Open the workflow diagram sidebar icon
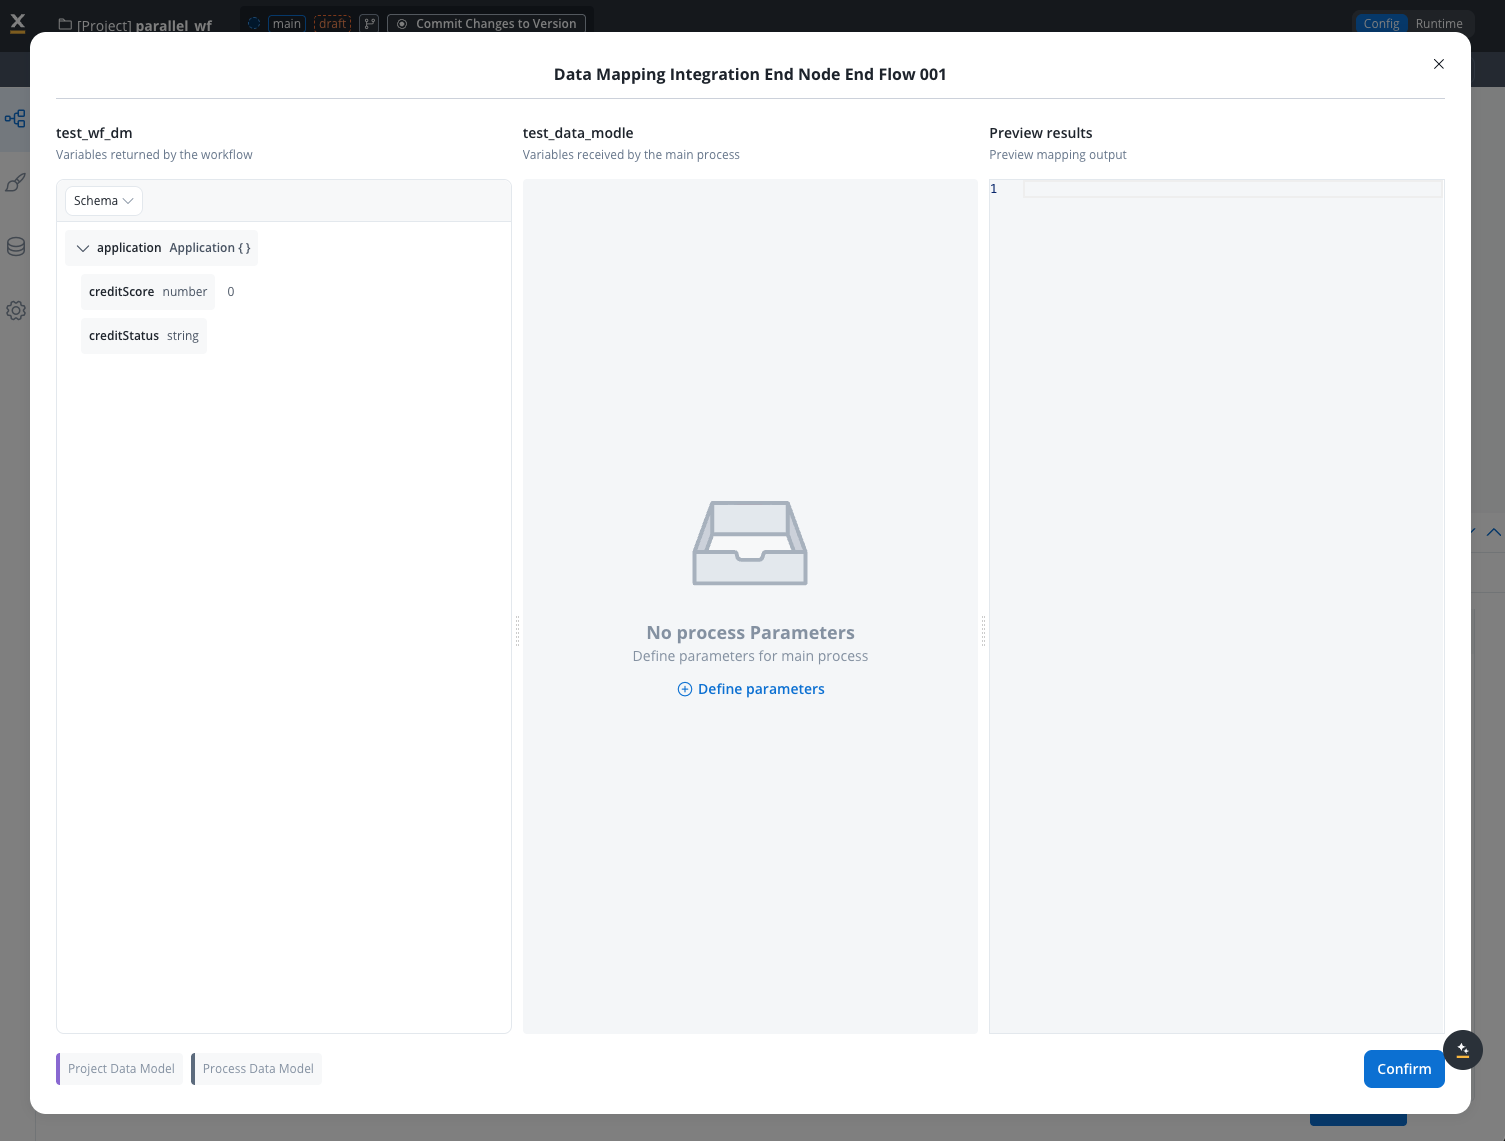The width and height of the screenshot is (1505, 1141). click(x=15, y=119)
